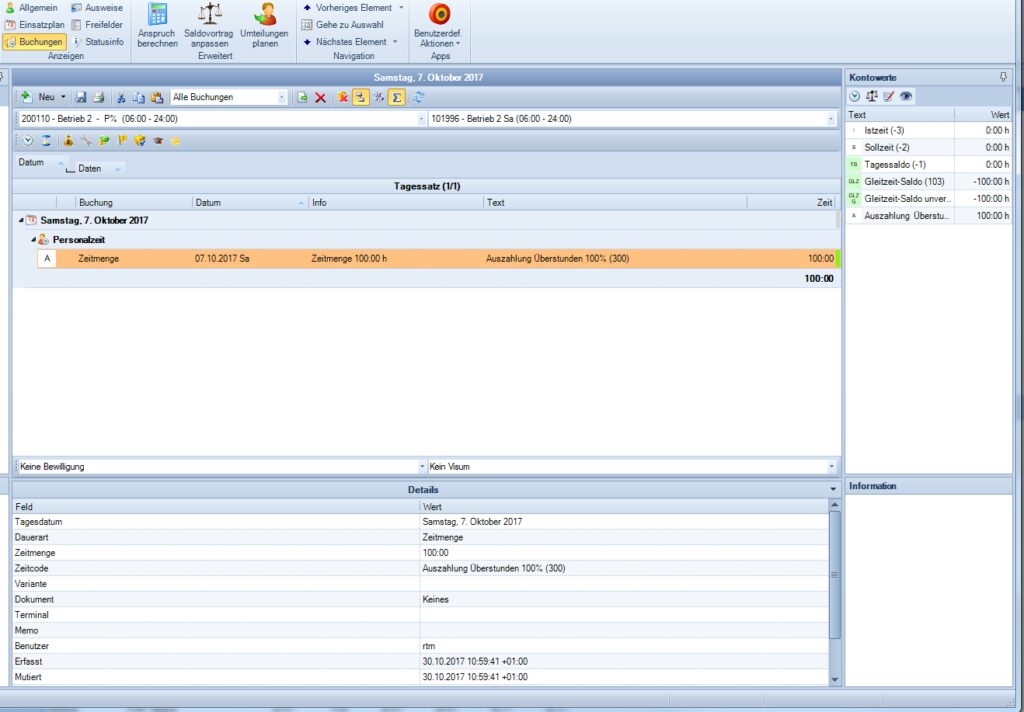Click Gehe zu Auswahl
The height and width of the screenshot is (712, 1024).
pos(342,25)
